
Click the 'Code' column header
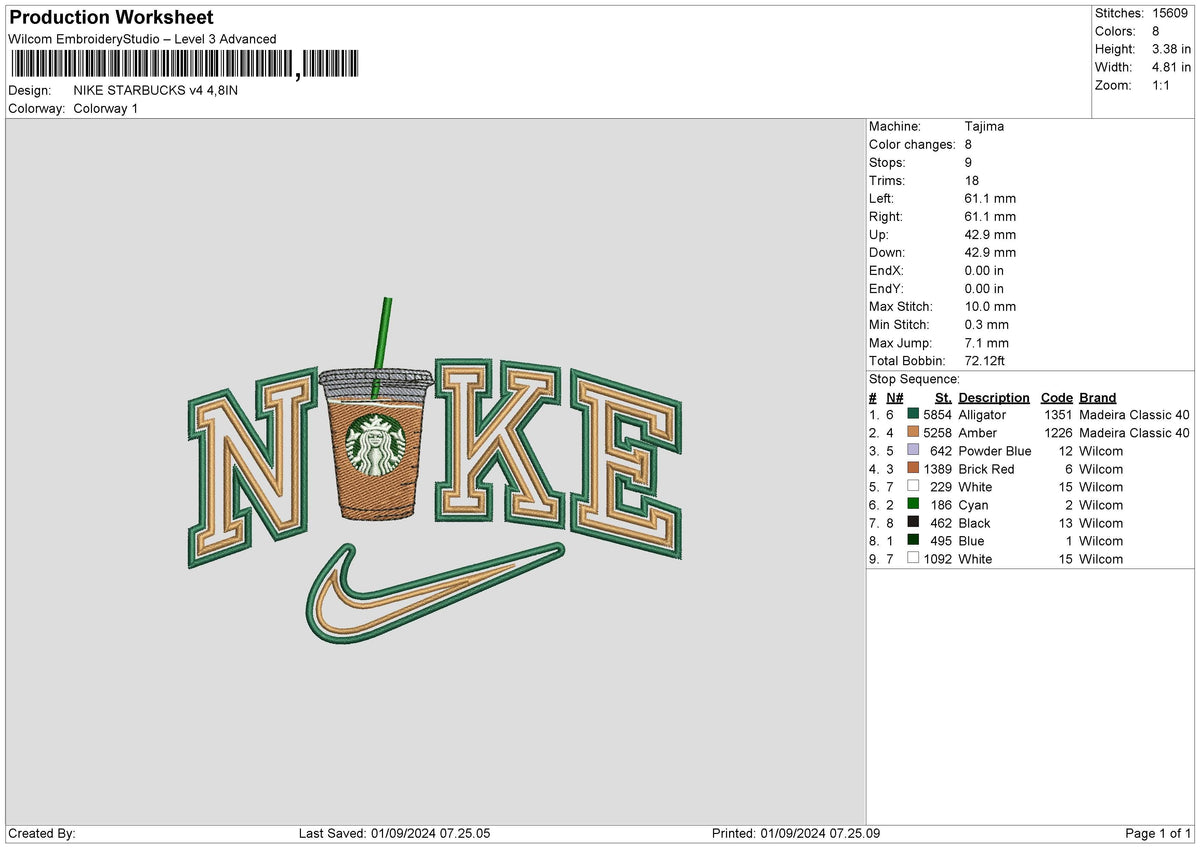click(x=1056, y=397)
